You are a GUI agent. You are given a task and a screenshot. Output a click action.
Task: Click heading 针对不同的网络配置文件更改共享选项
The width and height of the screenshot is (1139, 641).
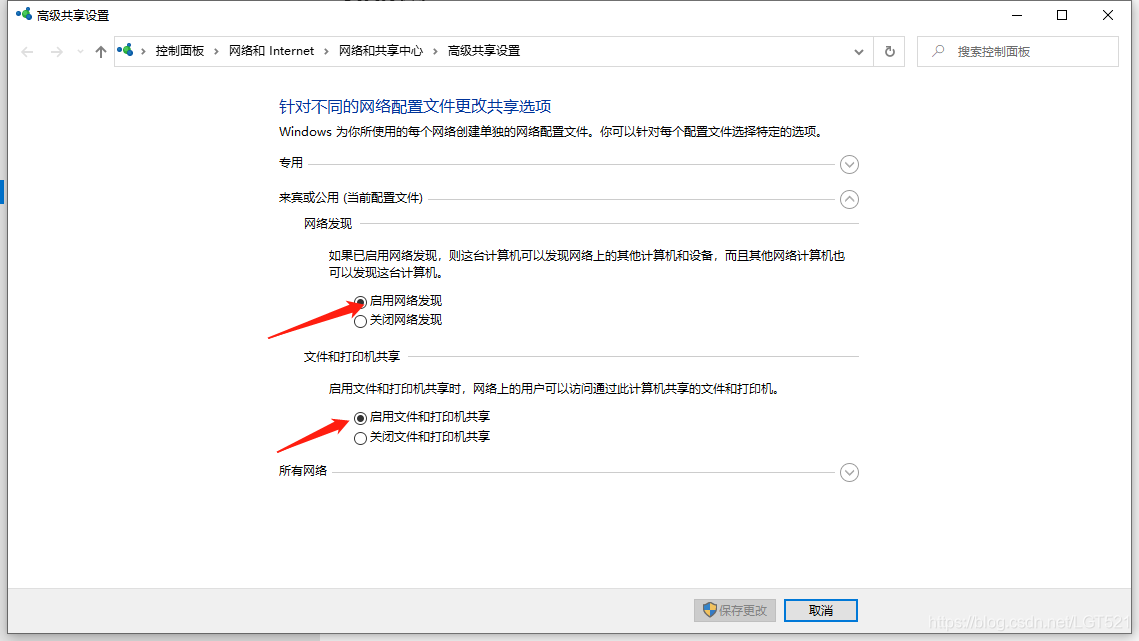coord(415,106)
